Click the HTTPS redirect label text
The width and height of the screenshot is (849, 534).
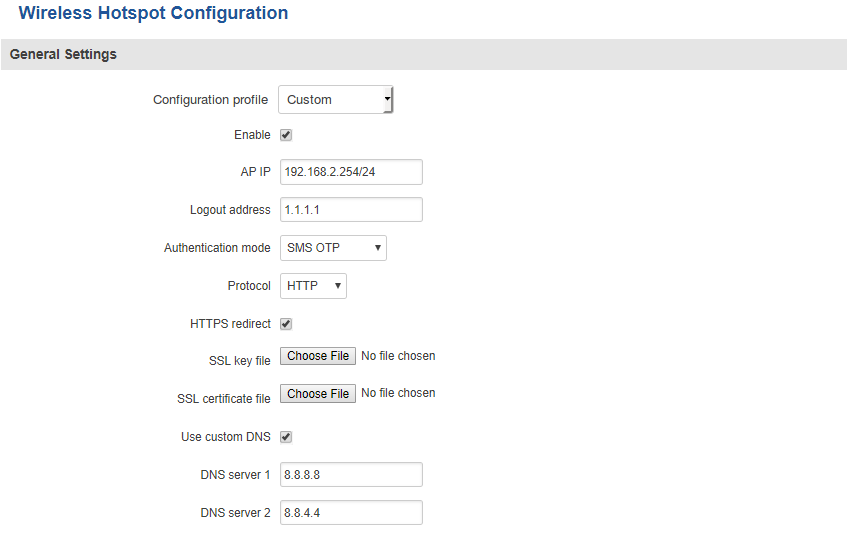230,324
